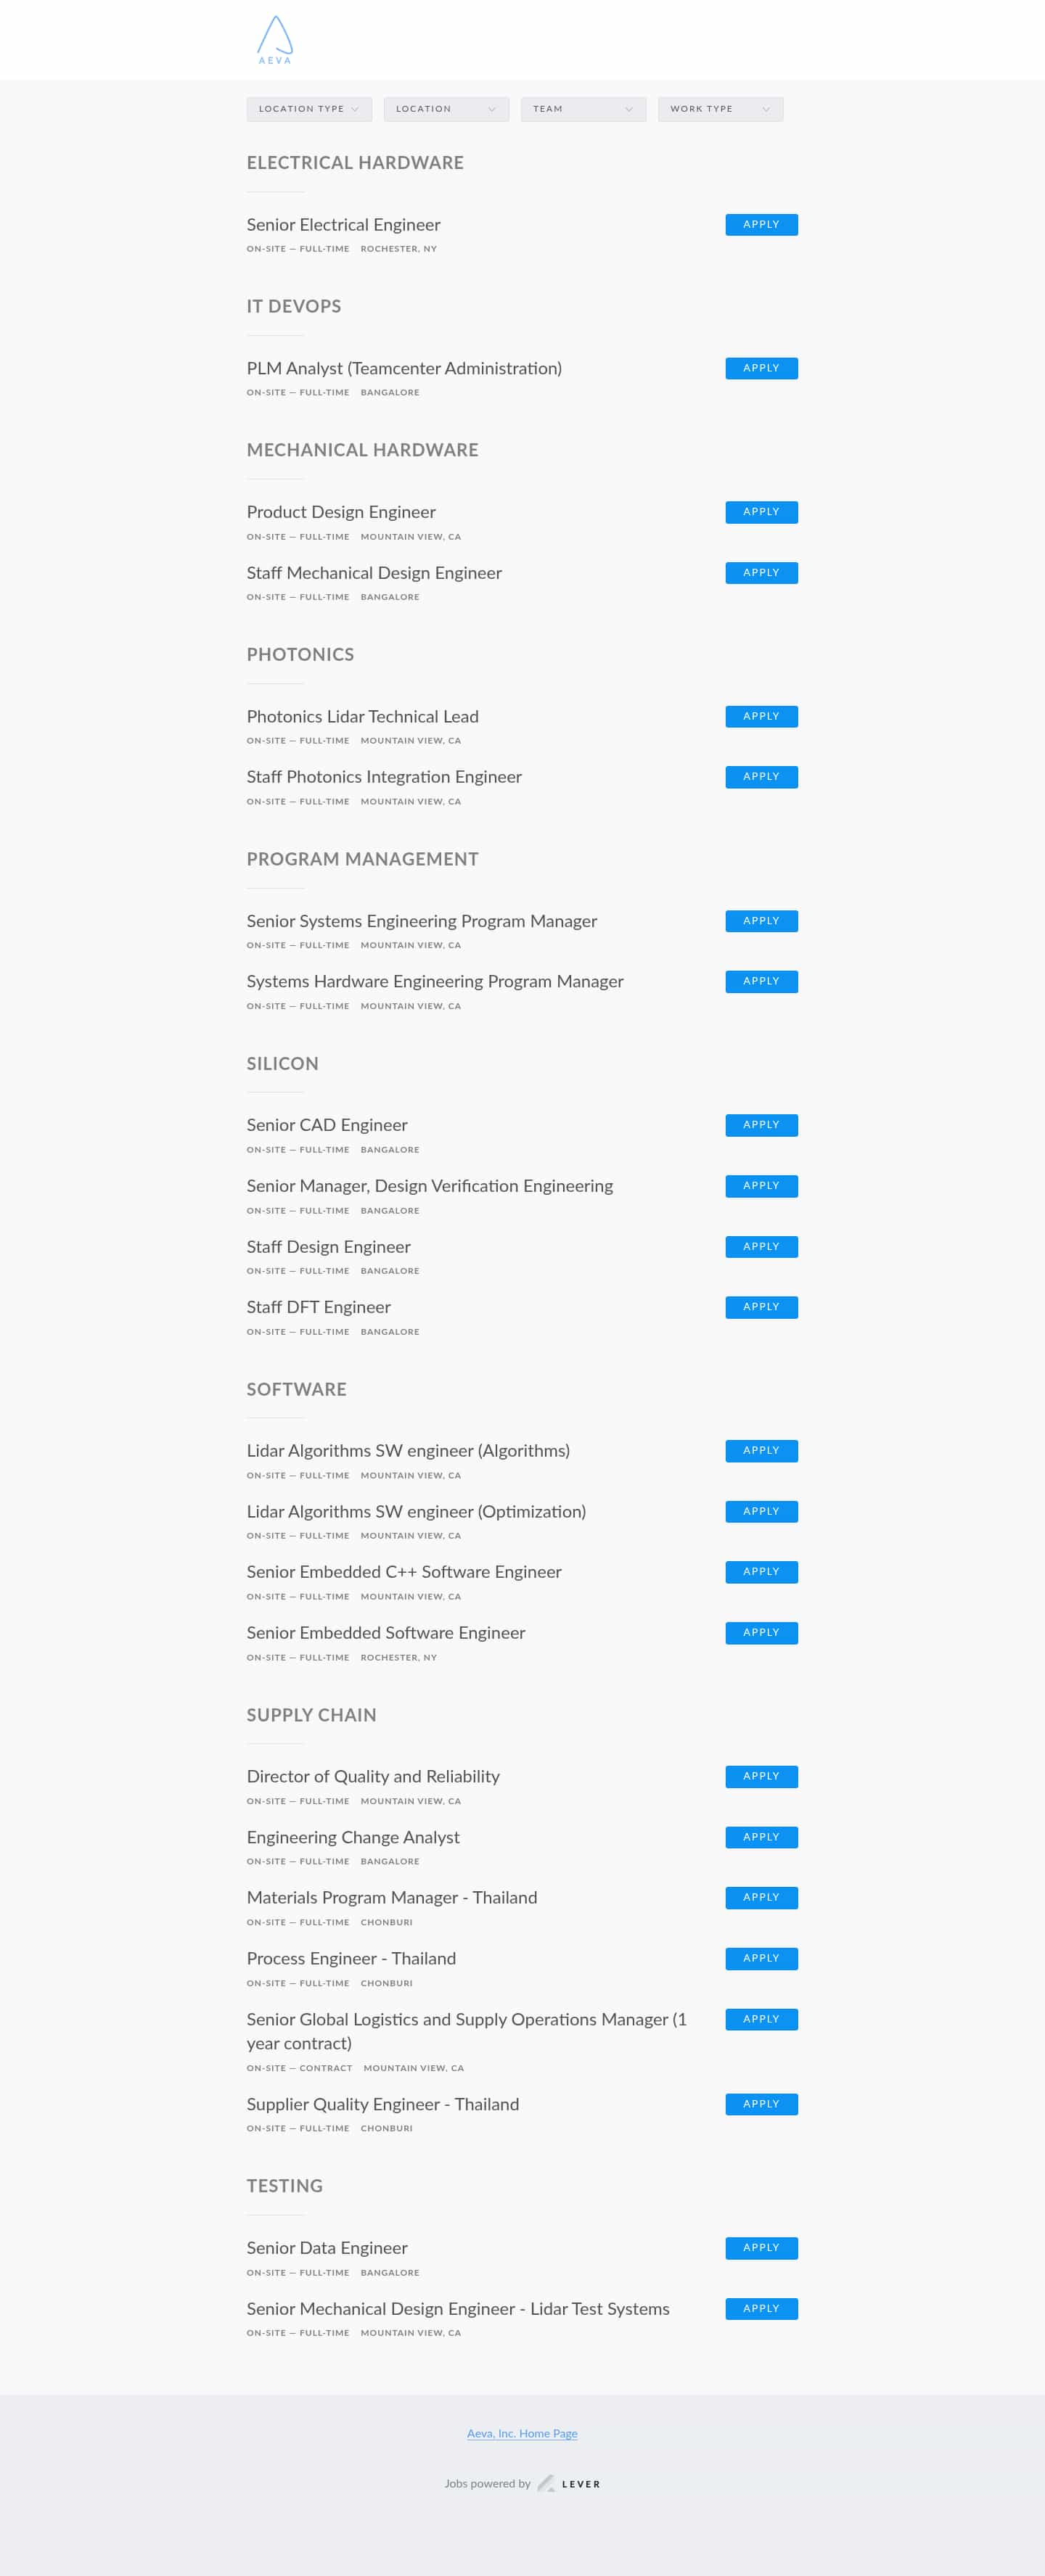
Task: Apply for Lidar Algorithms SW engineer (Algorithms)
Action: [761, 1451]
